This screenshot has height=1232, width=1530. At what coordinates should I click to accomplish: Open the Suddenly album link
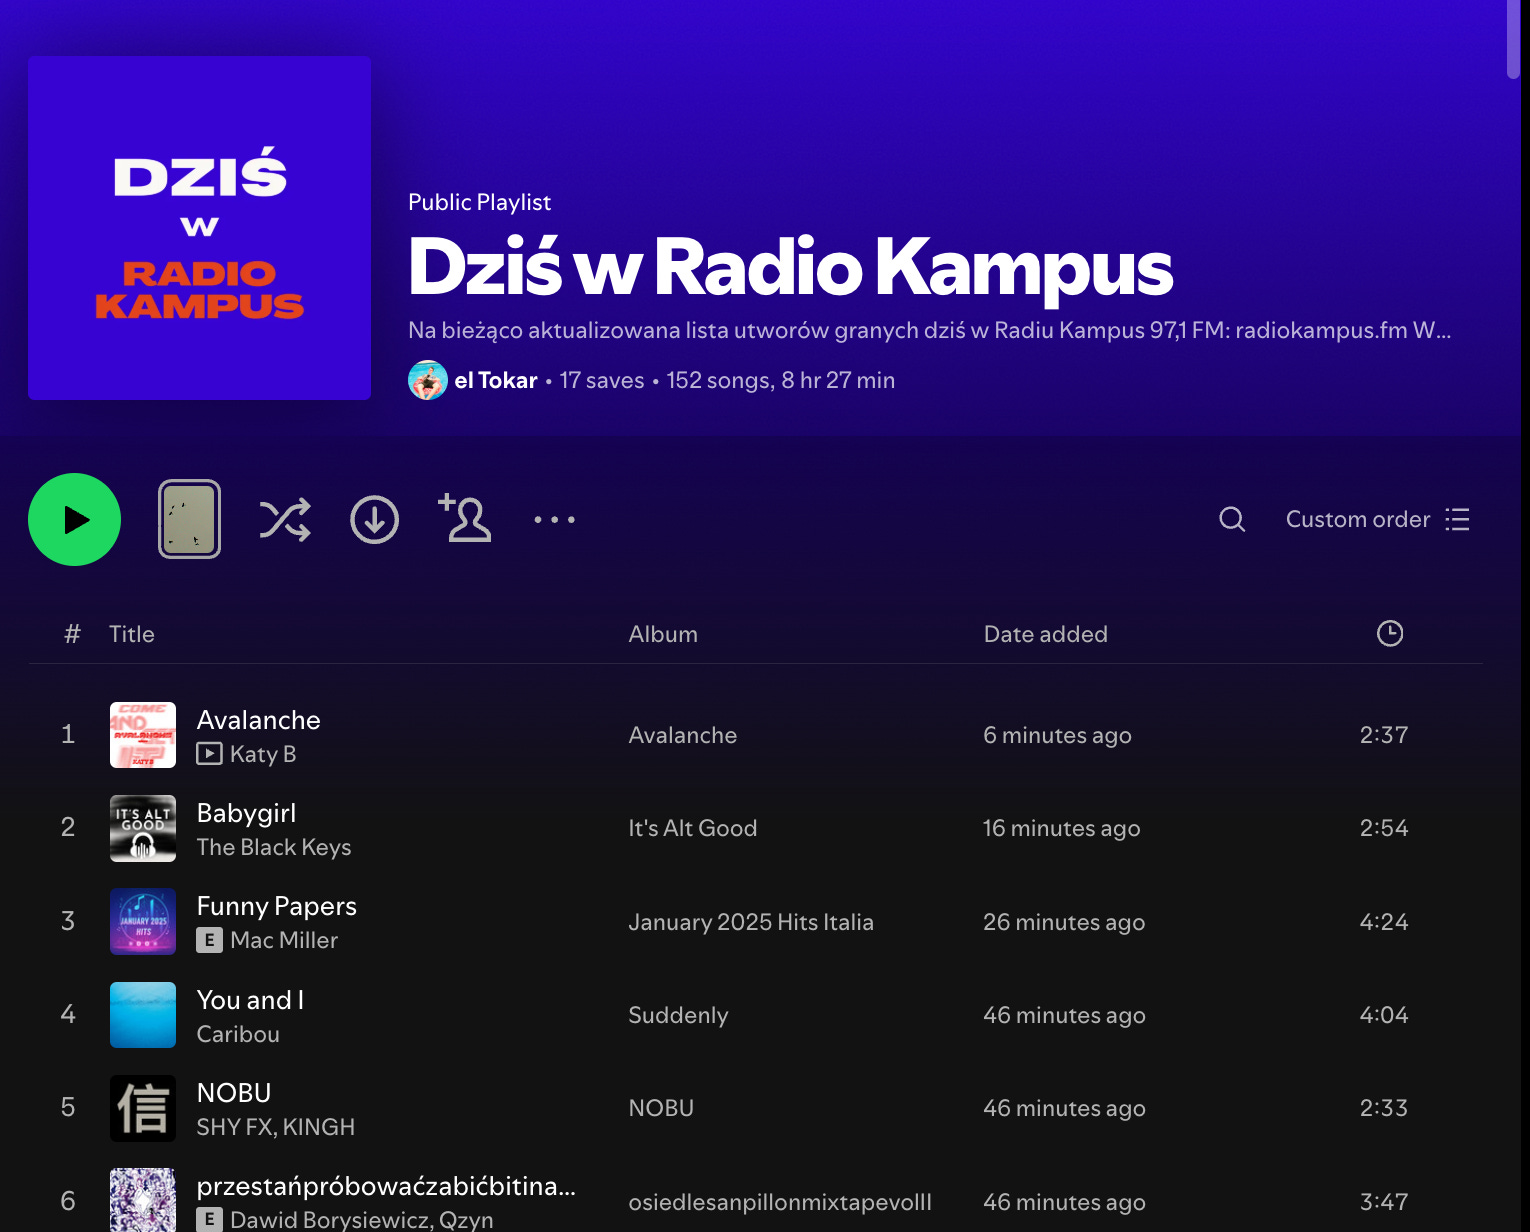pyautogui.click(x=678, y=1015)
